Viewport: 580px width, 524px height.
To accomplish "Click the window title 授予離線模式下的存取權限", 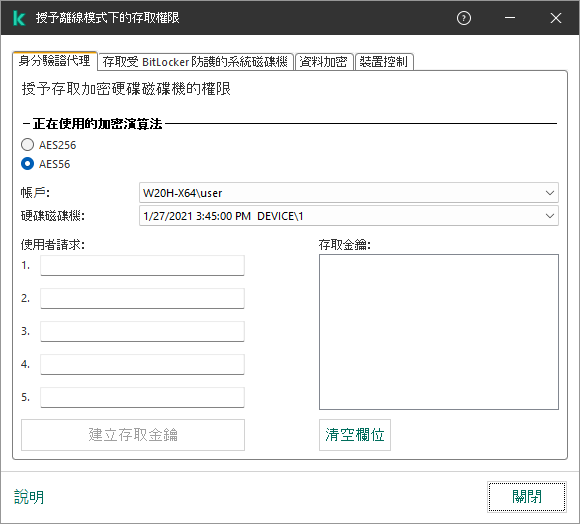I will tap(108, 18).
